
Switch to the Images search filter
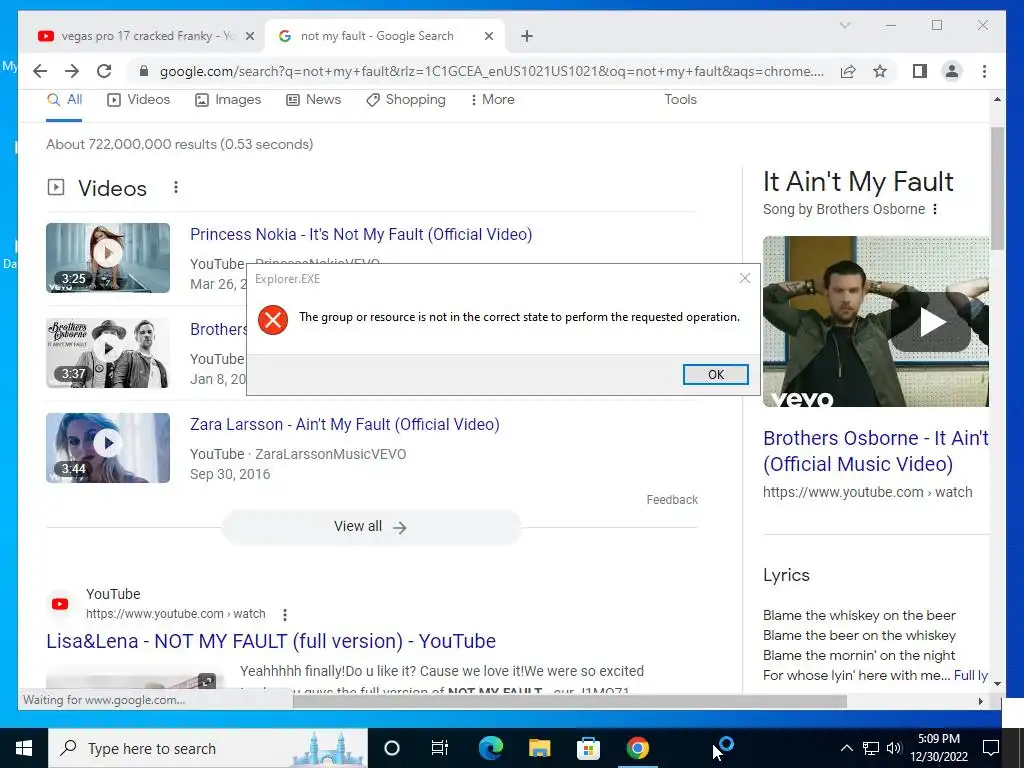point(228,100)
